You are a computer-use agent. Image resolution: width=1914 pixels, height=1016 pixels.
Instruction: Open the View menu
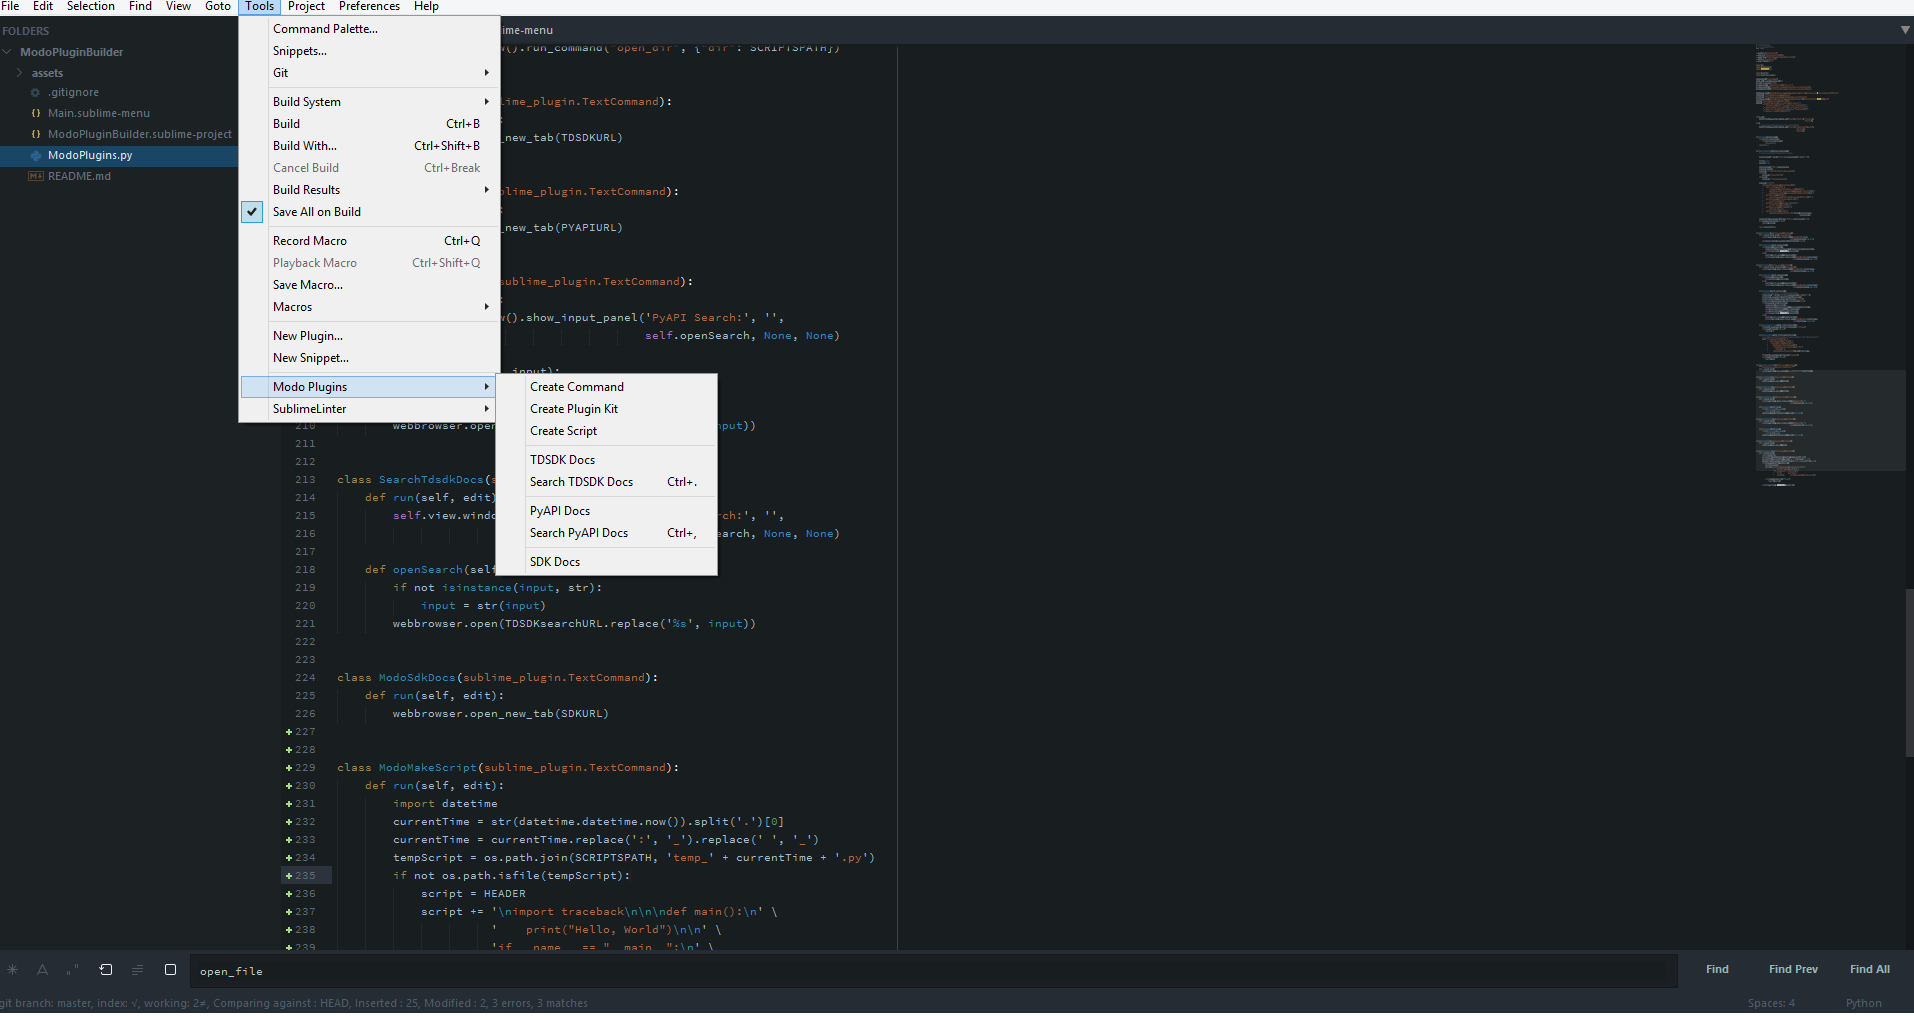pos(178,6)
